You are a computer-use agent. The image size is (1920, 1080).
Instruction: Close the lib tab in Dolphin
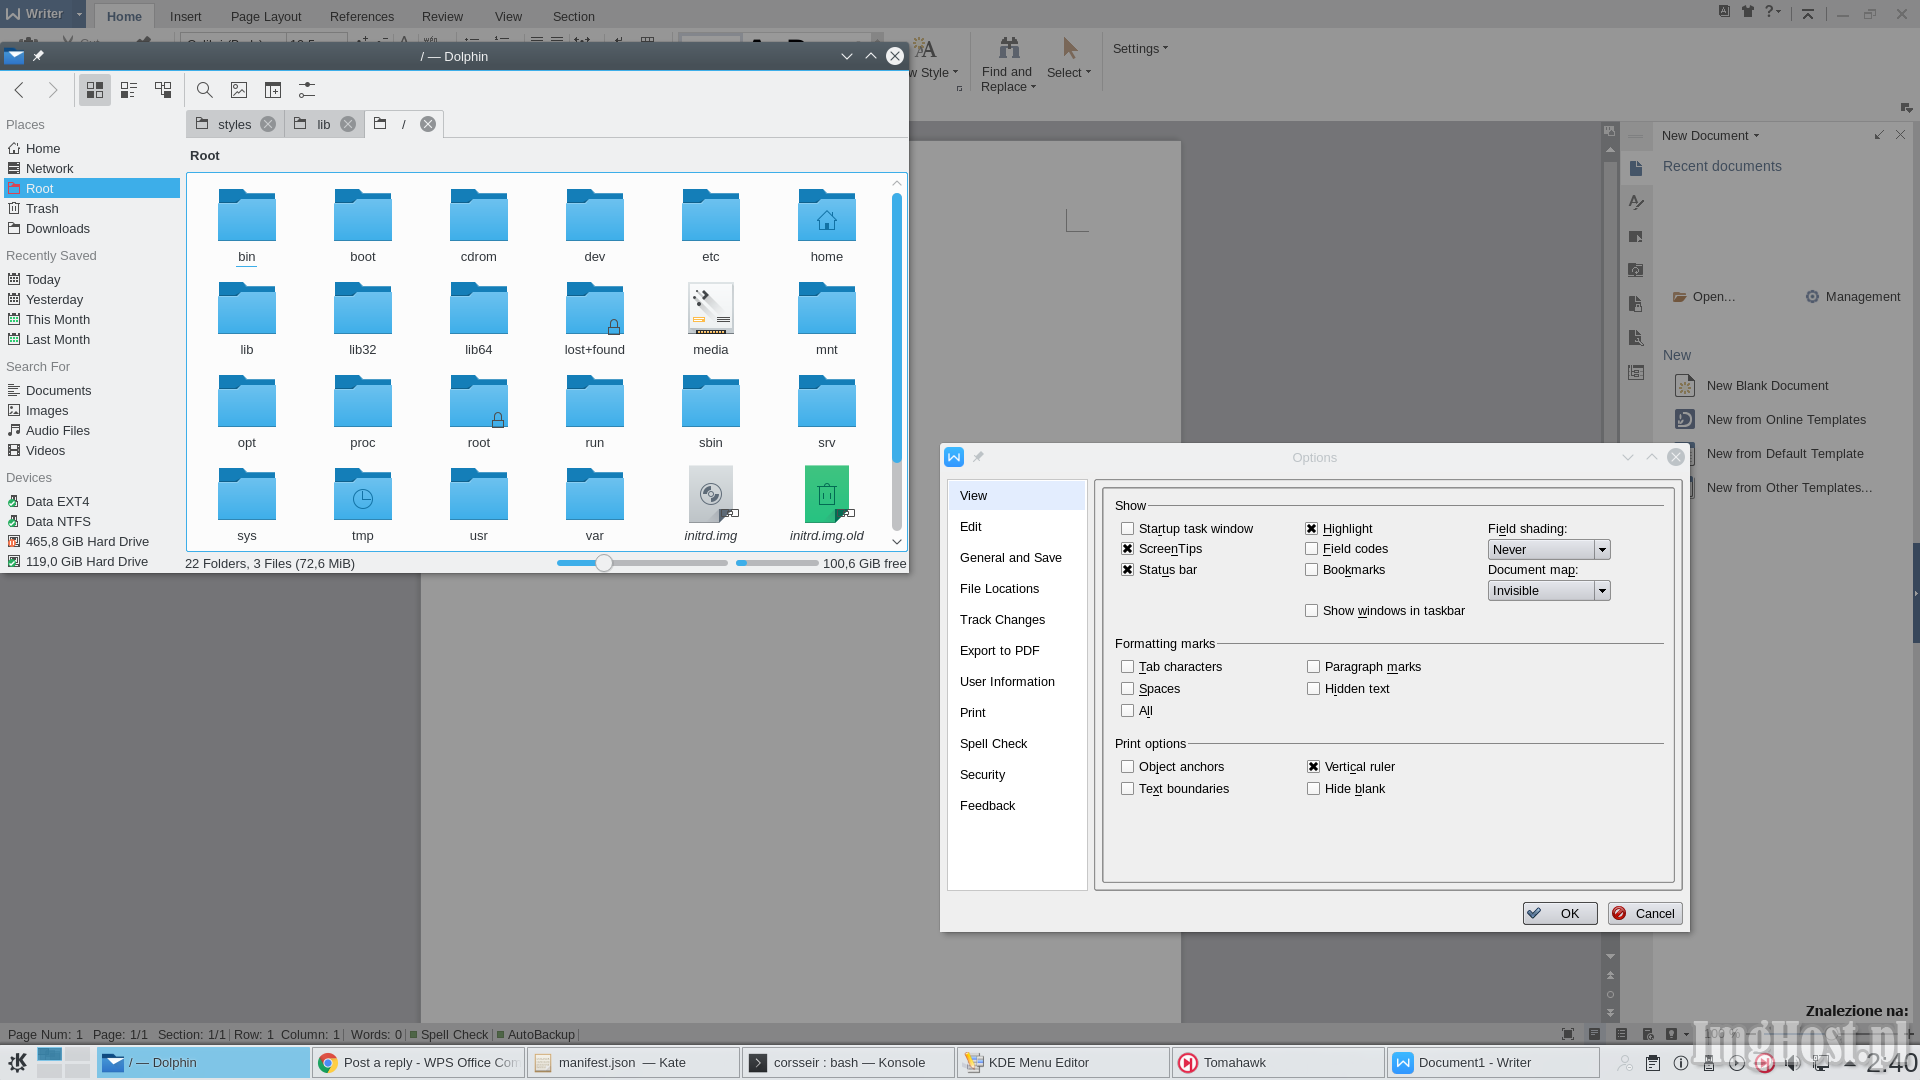click(348, 124)
